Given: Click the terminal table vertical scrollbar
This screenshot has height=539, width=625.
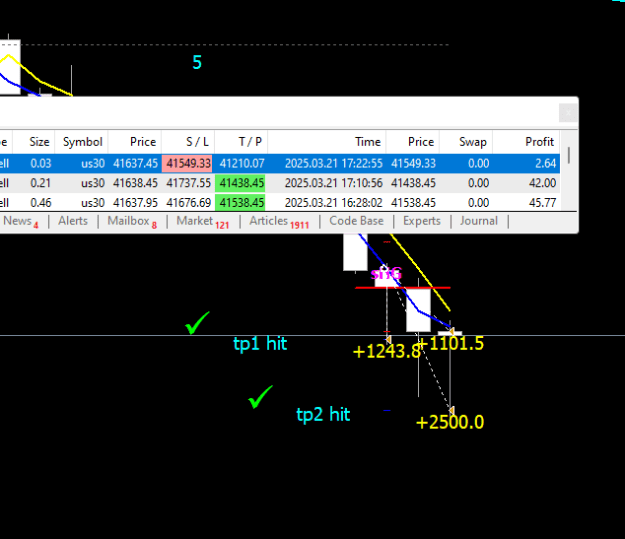Looking at the screenshot, I should tap(569, 155).
